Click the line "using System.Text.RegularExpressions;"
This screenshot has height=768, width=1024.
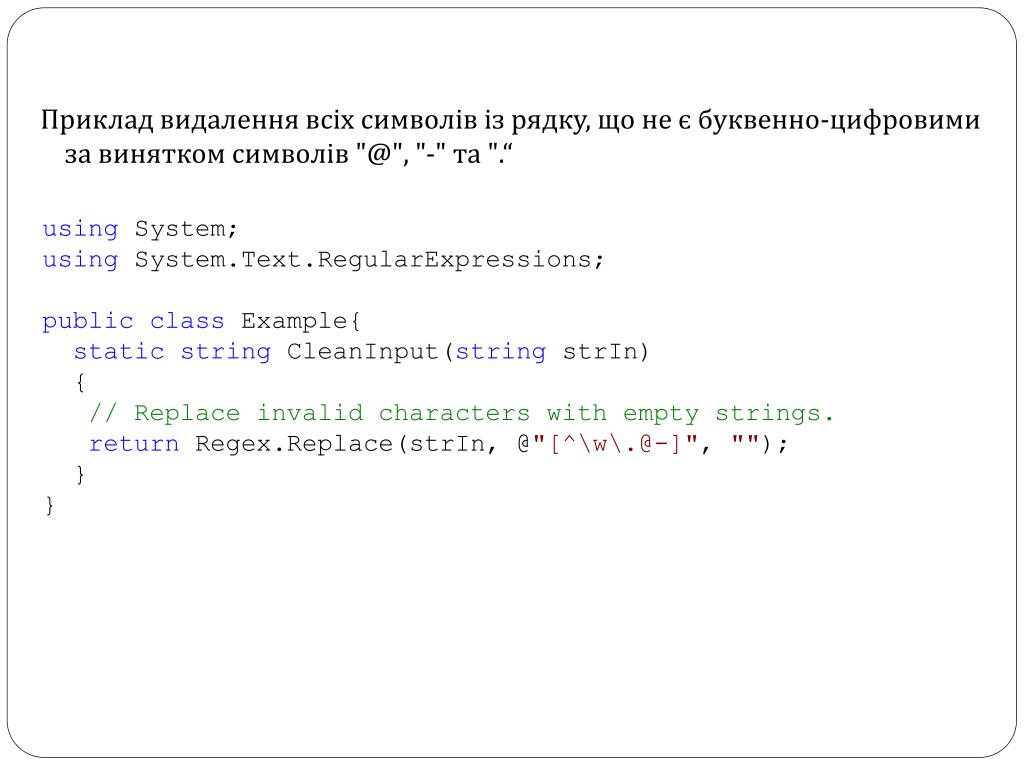(323, 259)
